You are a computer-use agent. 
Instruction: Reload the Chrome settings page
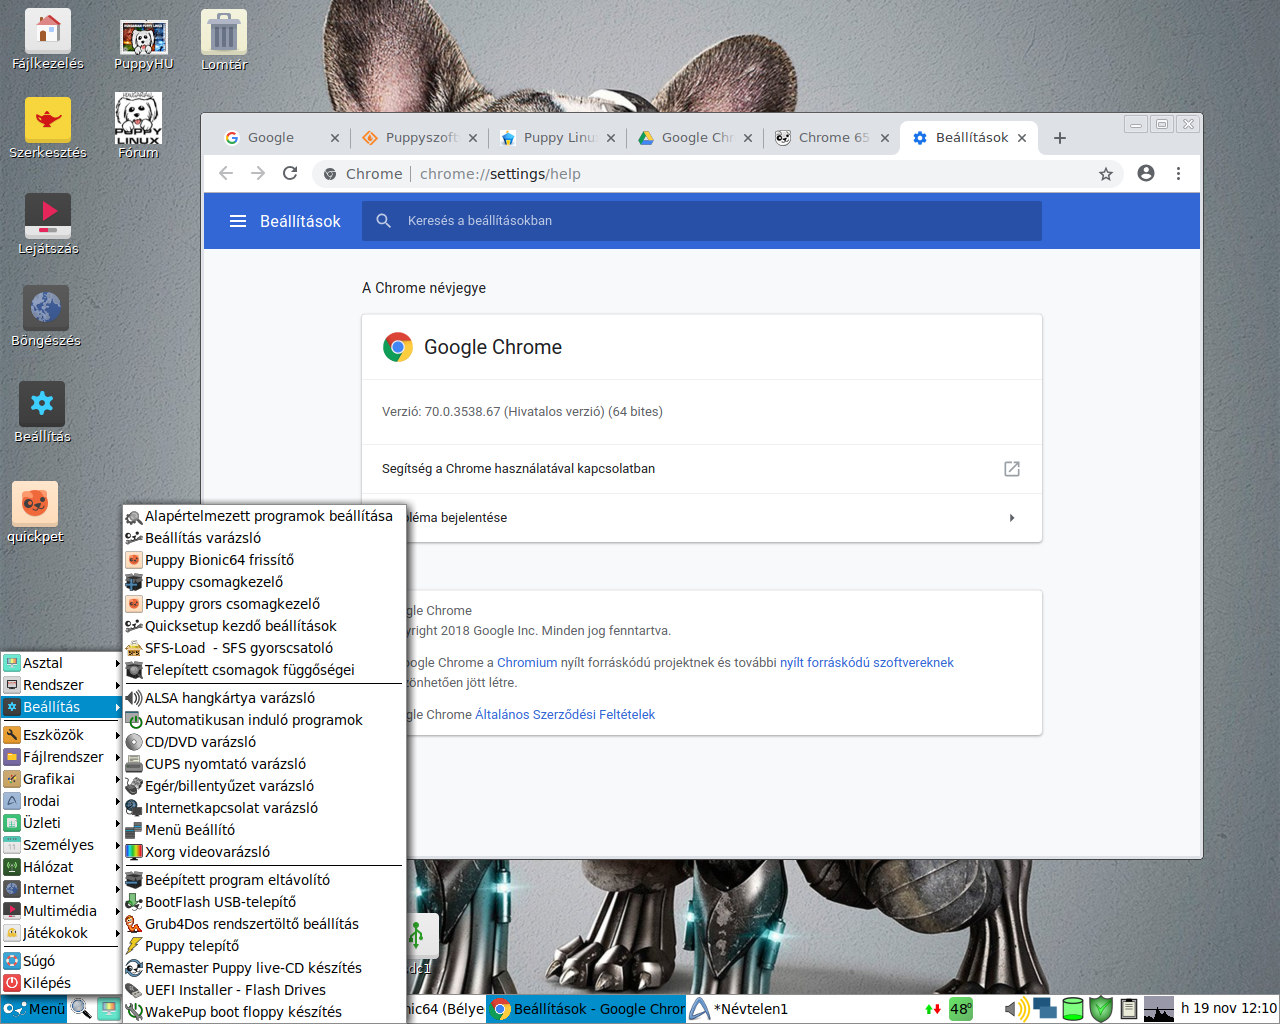tap(290, 173)
